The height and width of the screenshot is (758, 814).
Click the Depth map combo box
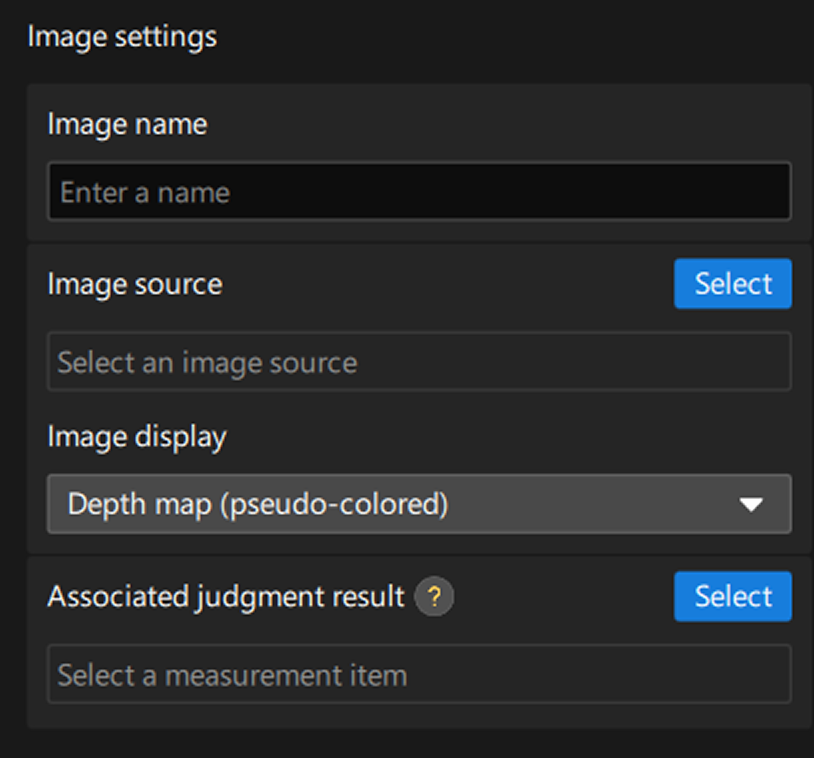[419, 504]
